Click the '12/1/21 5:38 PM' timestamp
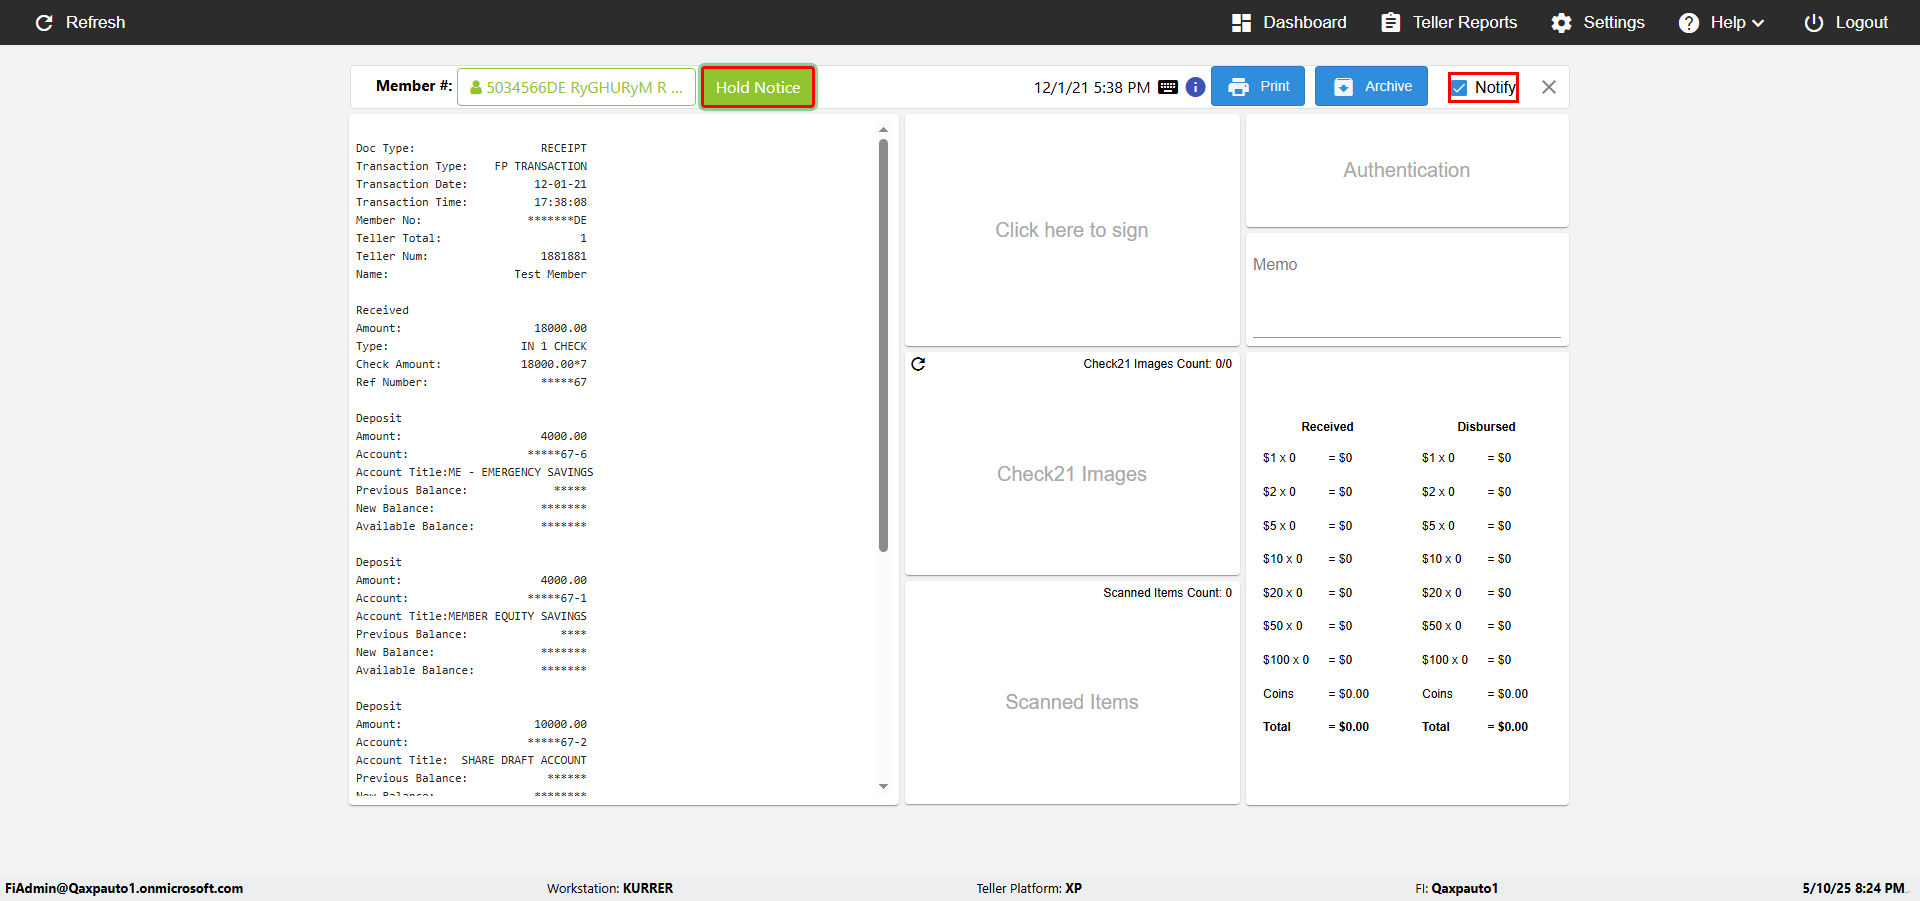This screenshot has width=1920, height=901. coord(1091,88)
